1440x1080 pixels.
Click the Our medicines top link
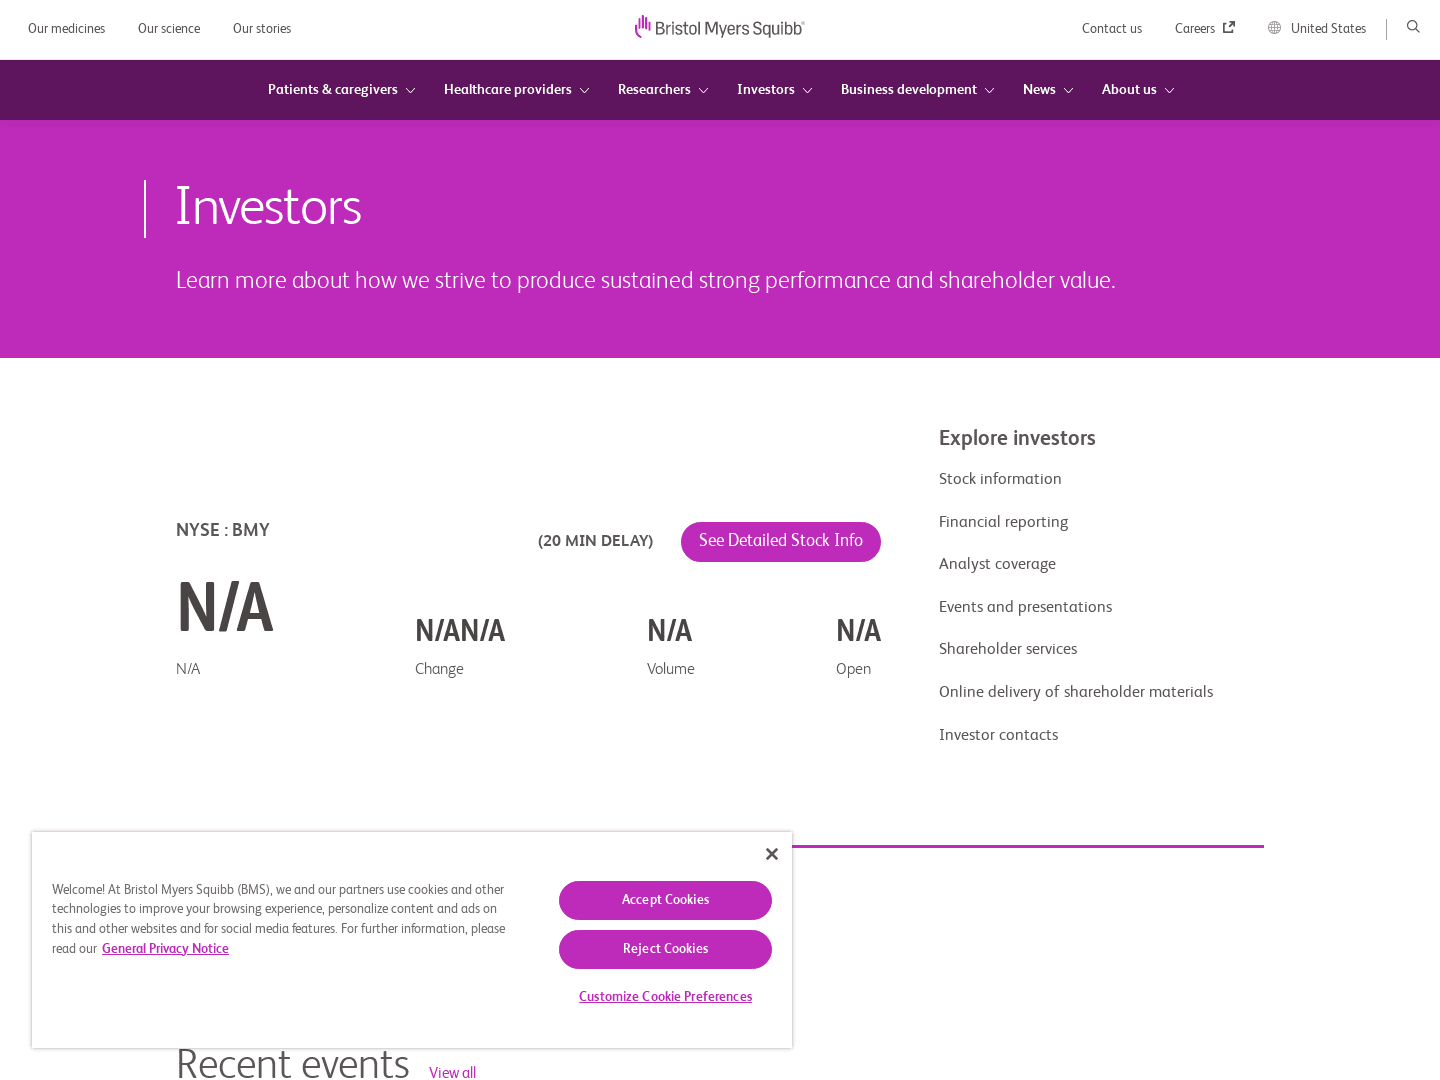point(66,29)
